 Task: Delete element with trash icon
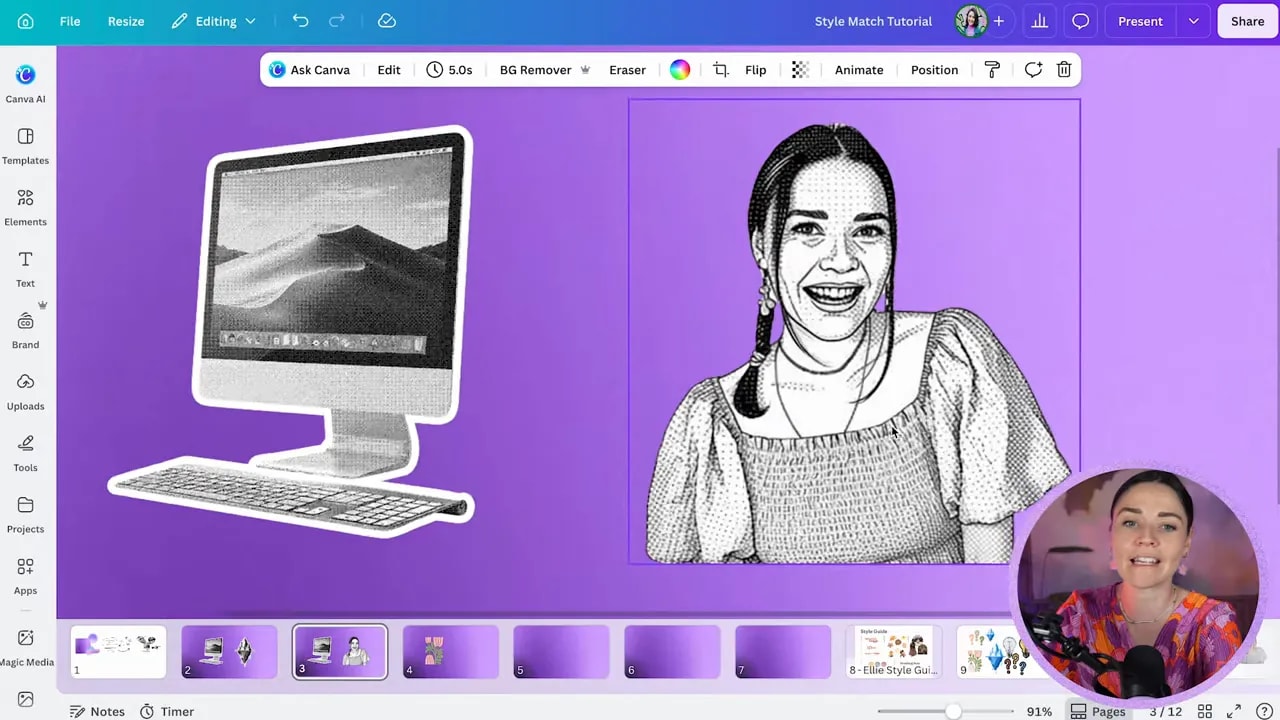[1064, 70]
